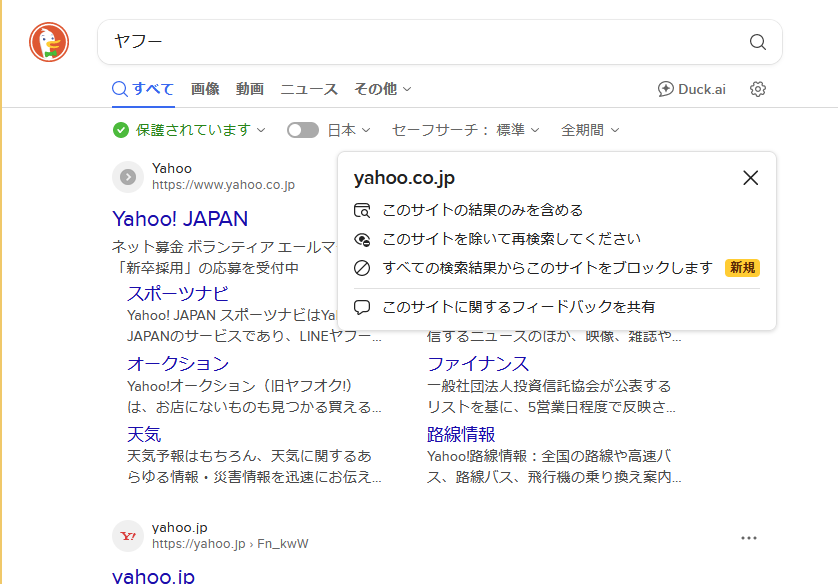This screenshot has height=584, width=838.
Task: Click the yahoo.co.jp popup heading
Action: coord(404,178)
